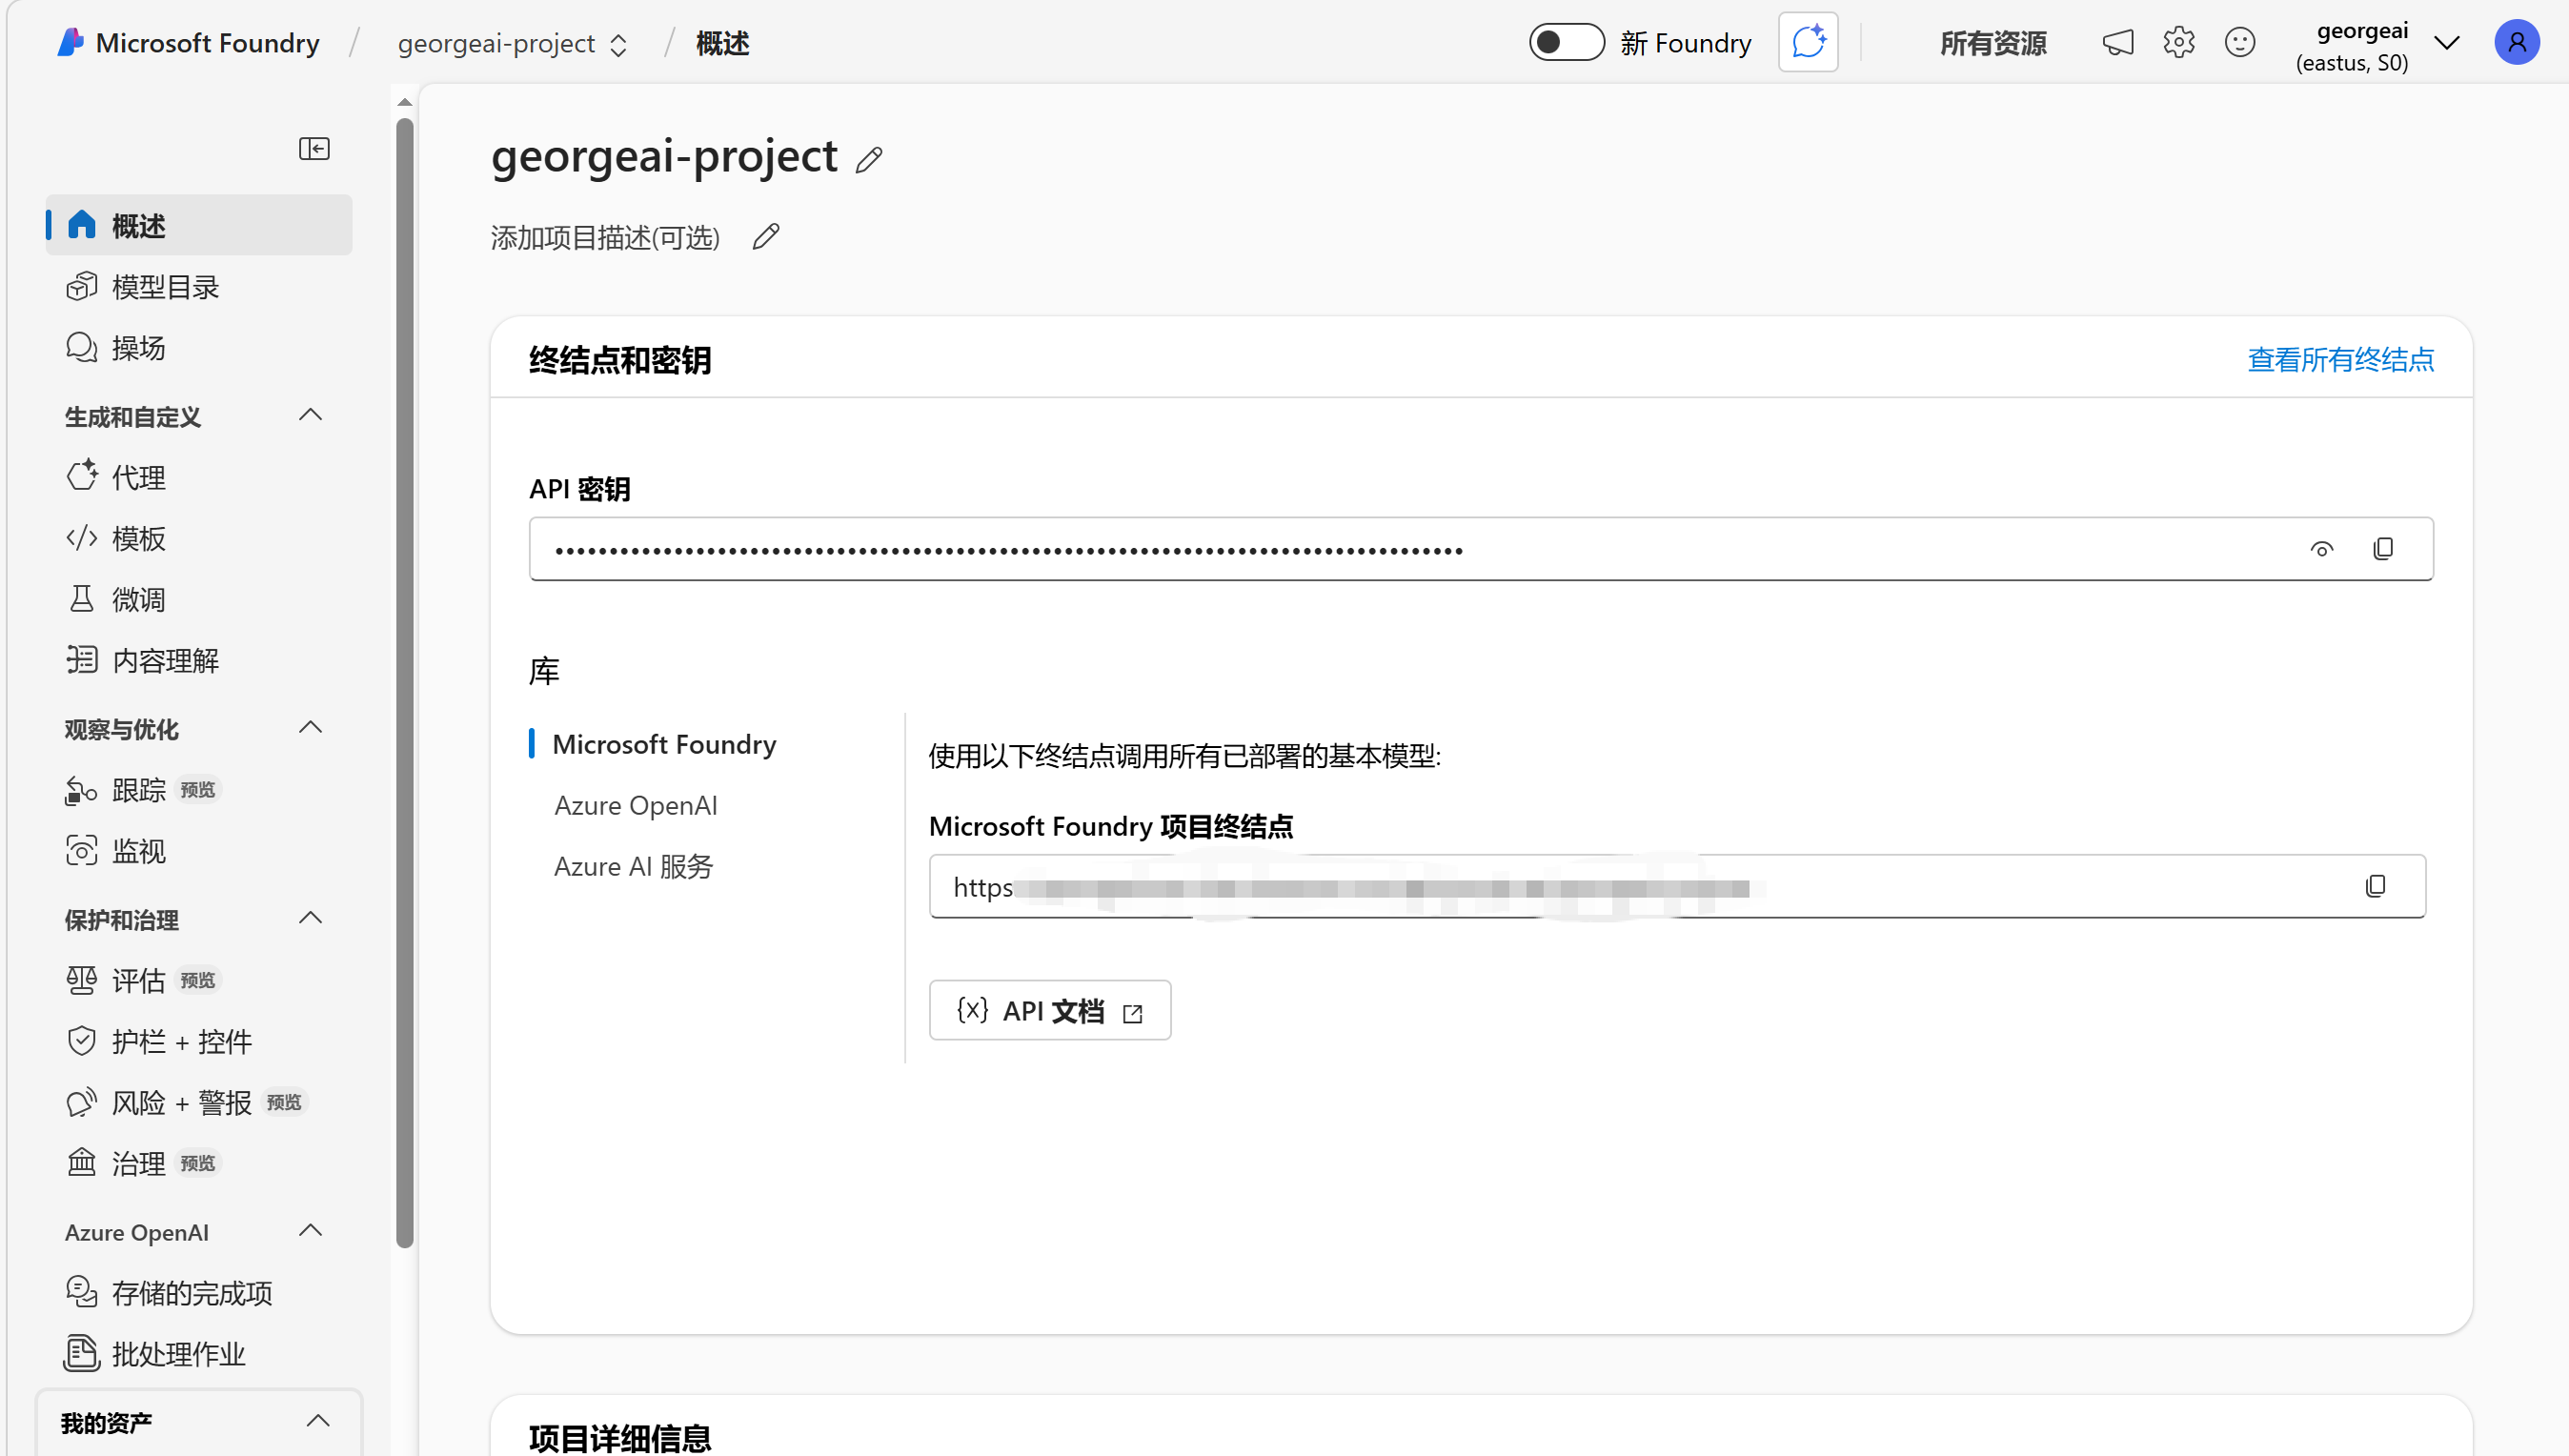Collapse the 保护和治理 section
The width and height of the screenshot is (2569, 1456).
311,918
